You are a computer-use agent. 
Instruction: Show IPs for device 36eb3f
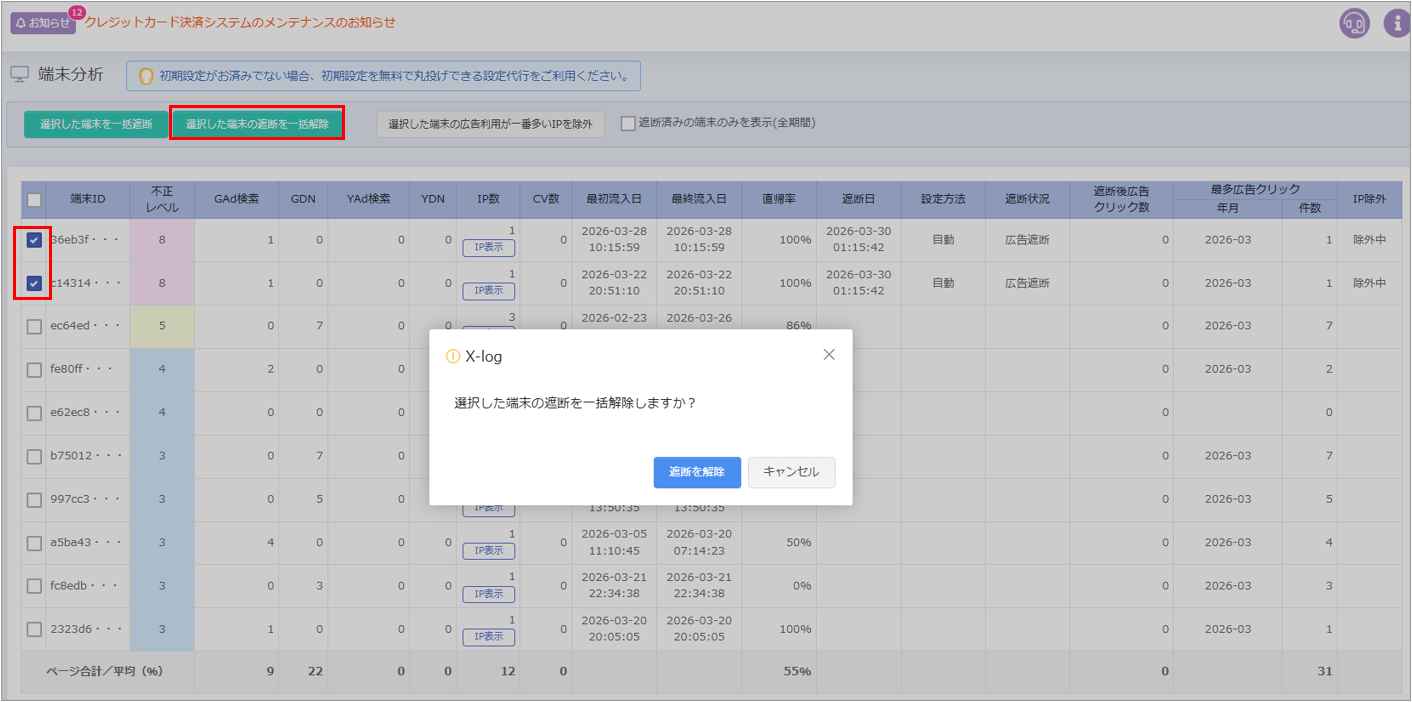point(488,248)
